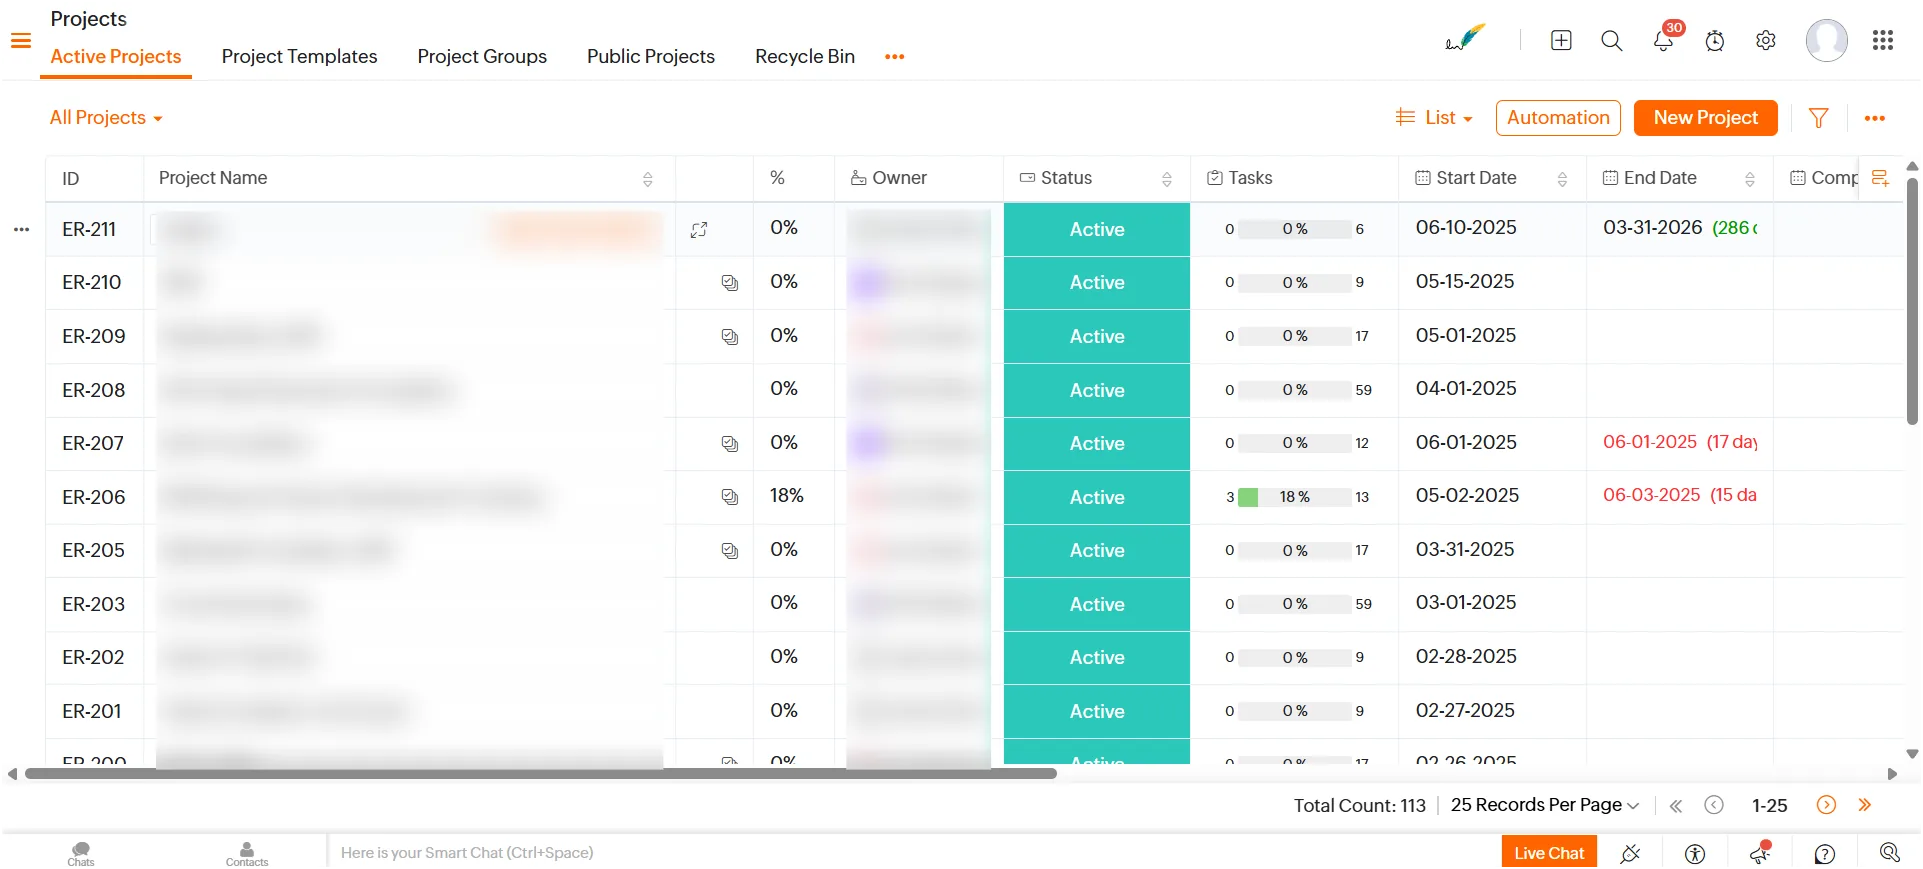1923x869 pixels.
Task: Open the Public Projects tab
Action: pyautogui.click(x=651, y=57)
